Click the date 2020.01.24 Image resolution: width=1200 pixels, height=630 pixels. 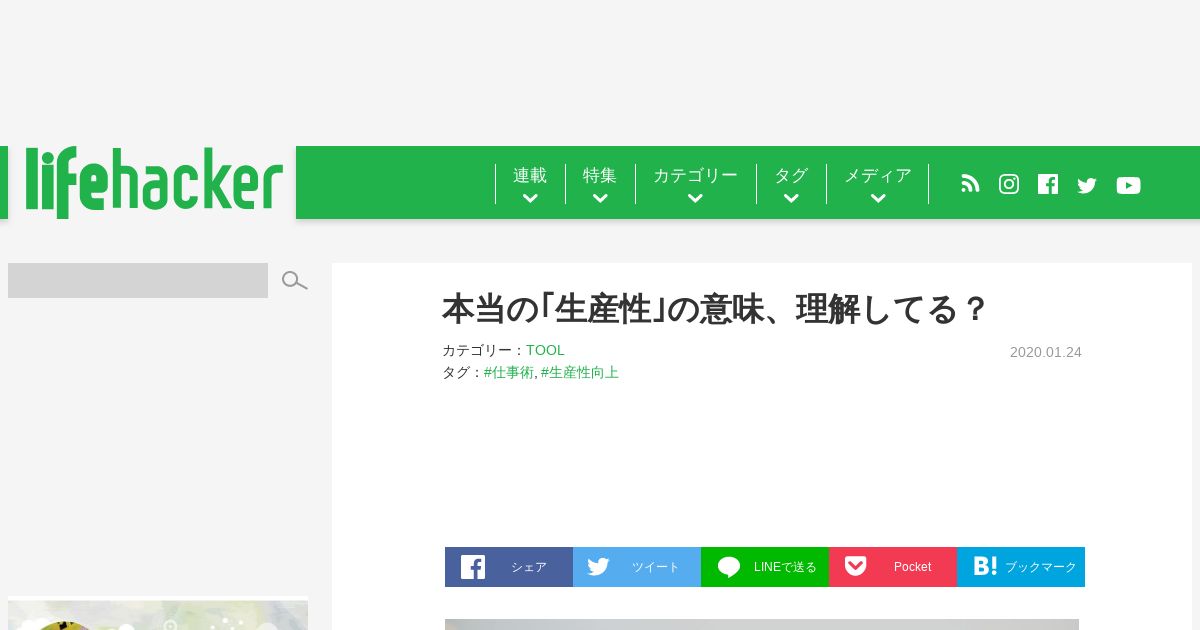1046,352
